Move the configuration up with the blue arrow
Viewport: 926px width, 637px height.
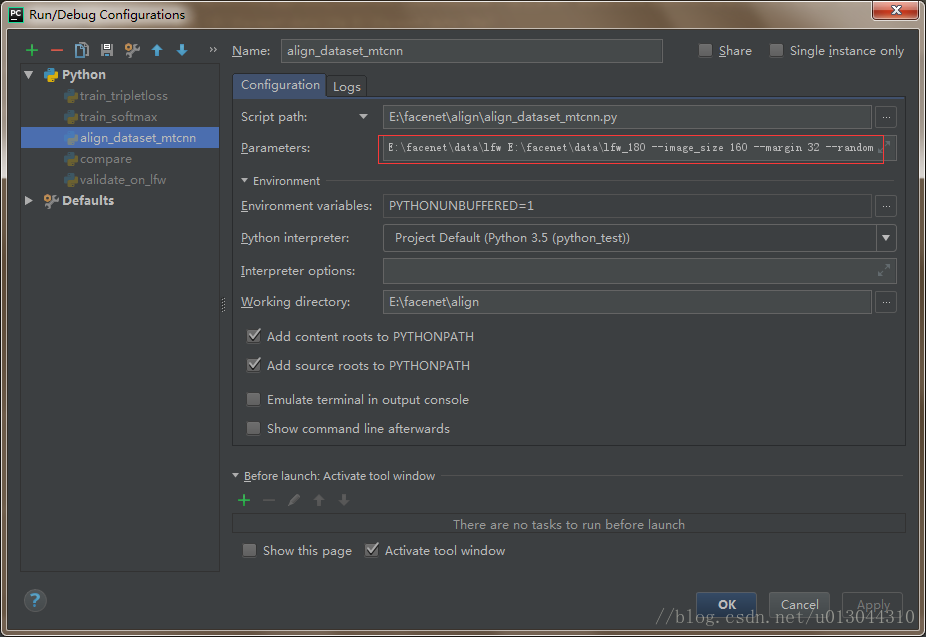click(157, 51)
